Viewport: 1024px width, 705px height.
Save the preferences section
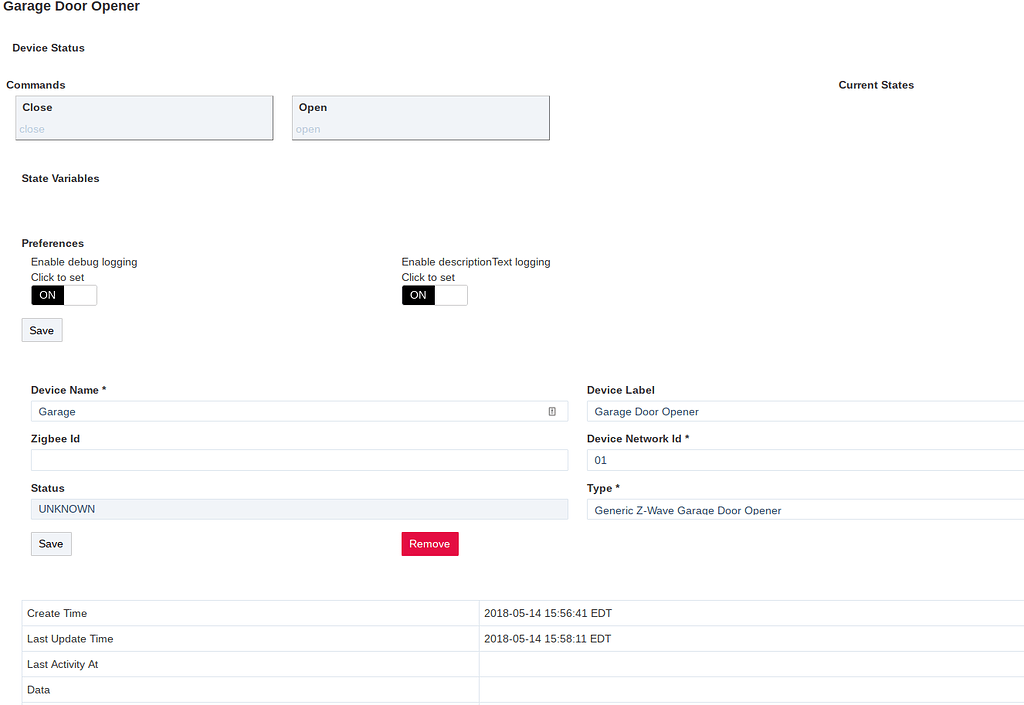tap(42, 330)
